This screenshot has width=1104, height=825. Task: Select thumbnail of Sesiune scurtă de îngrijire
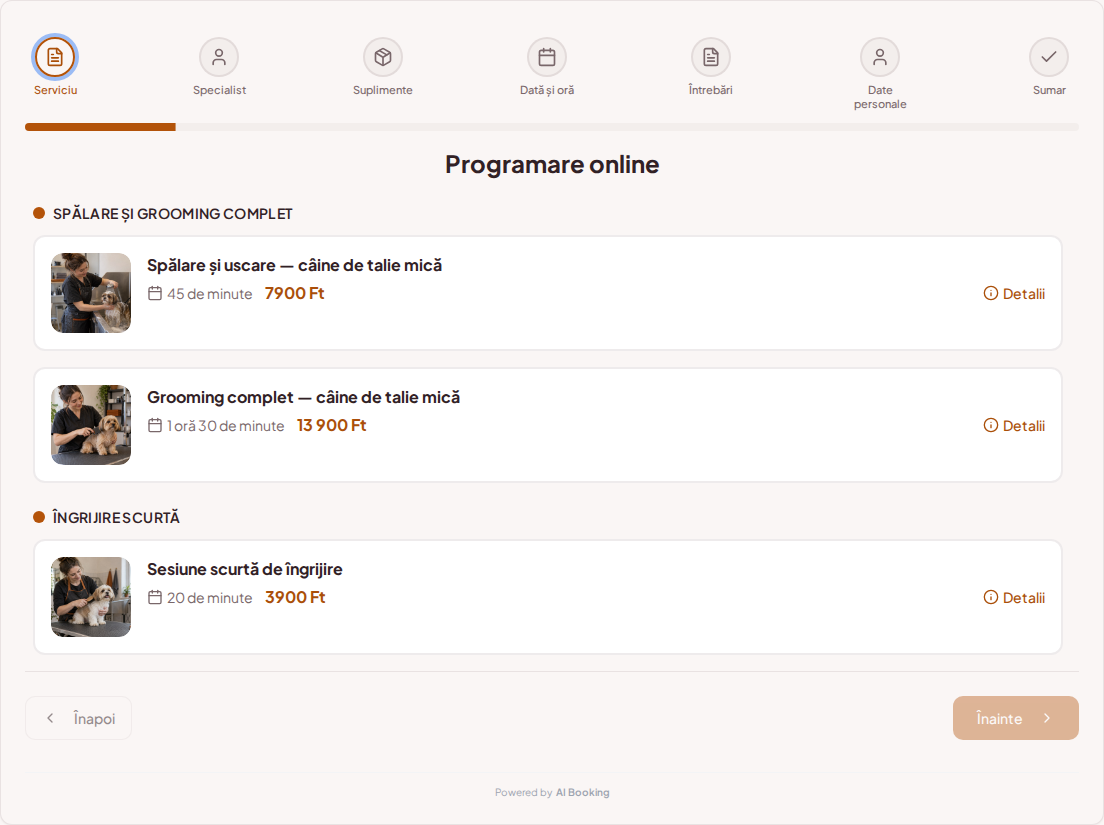[91, 597]
